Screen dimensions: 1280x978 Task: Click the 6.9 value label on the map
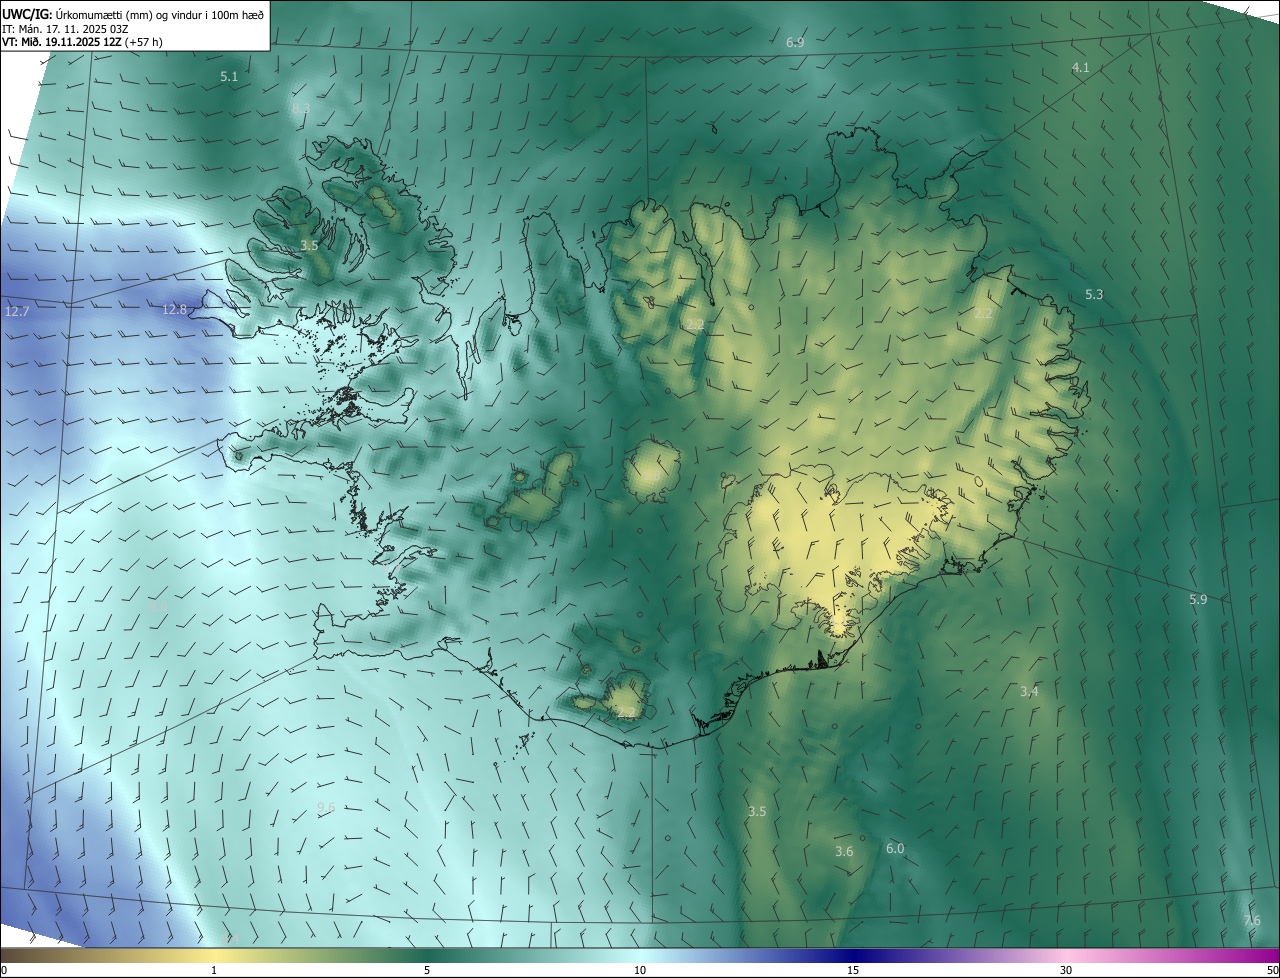point(795,43)
